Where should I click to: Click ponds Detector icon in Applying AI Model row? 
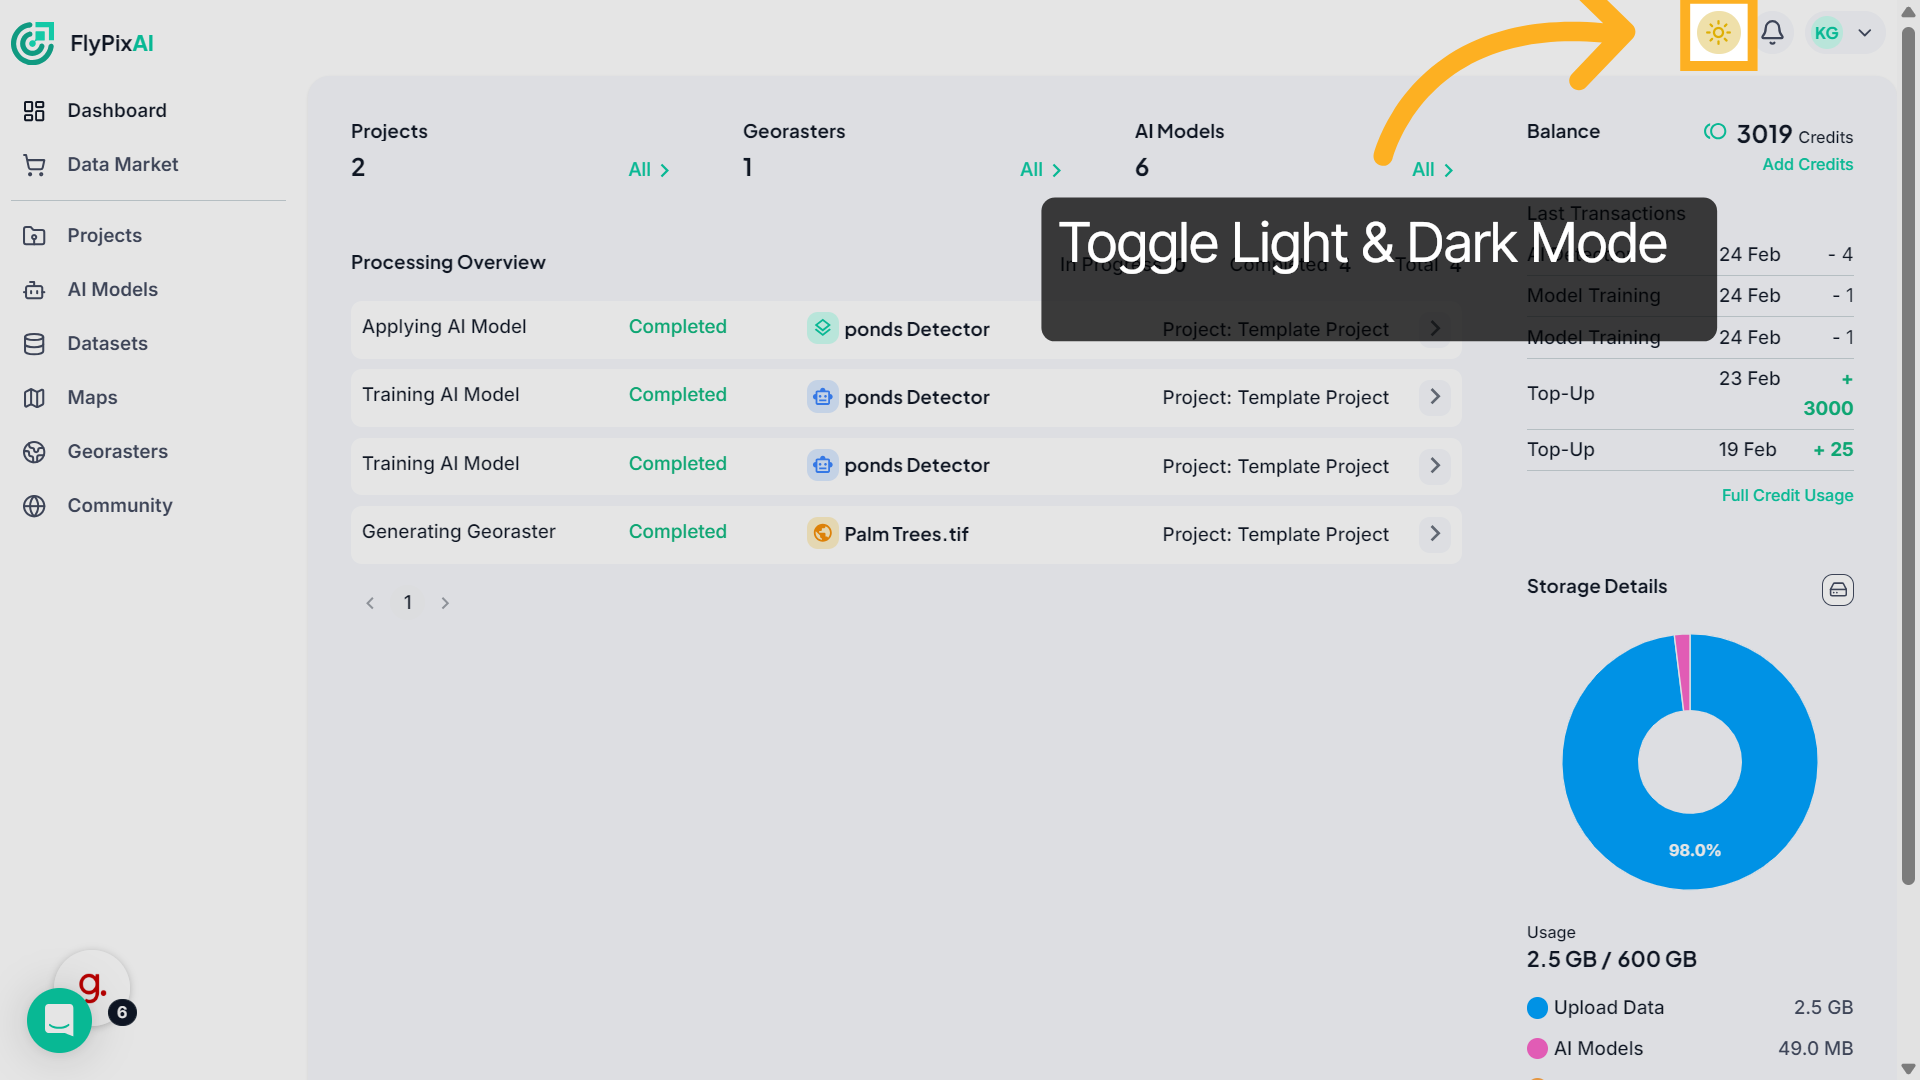pyautogui.click(x=822, y=328)
